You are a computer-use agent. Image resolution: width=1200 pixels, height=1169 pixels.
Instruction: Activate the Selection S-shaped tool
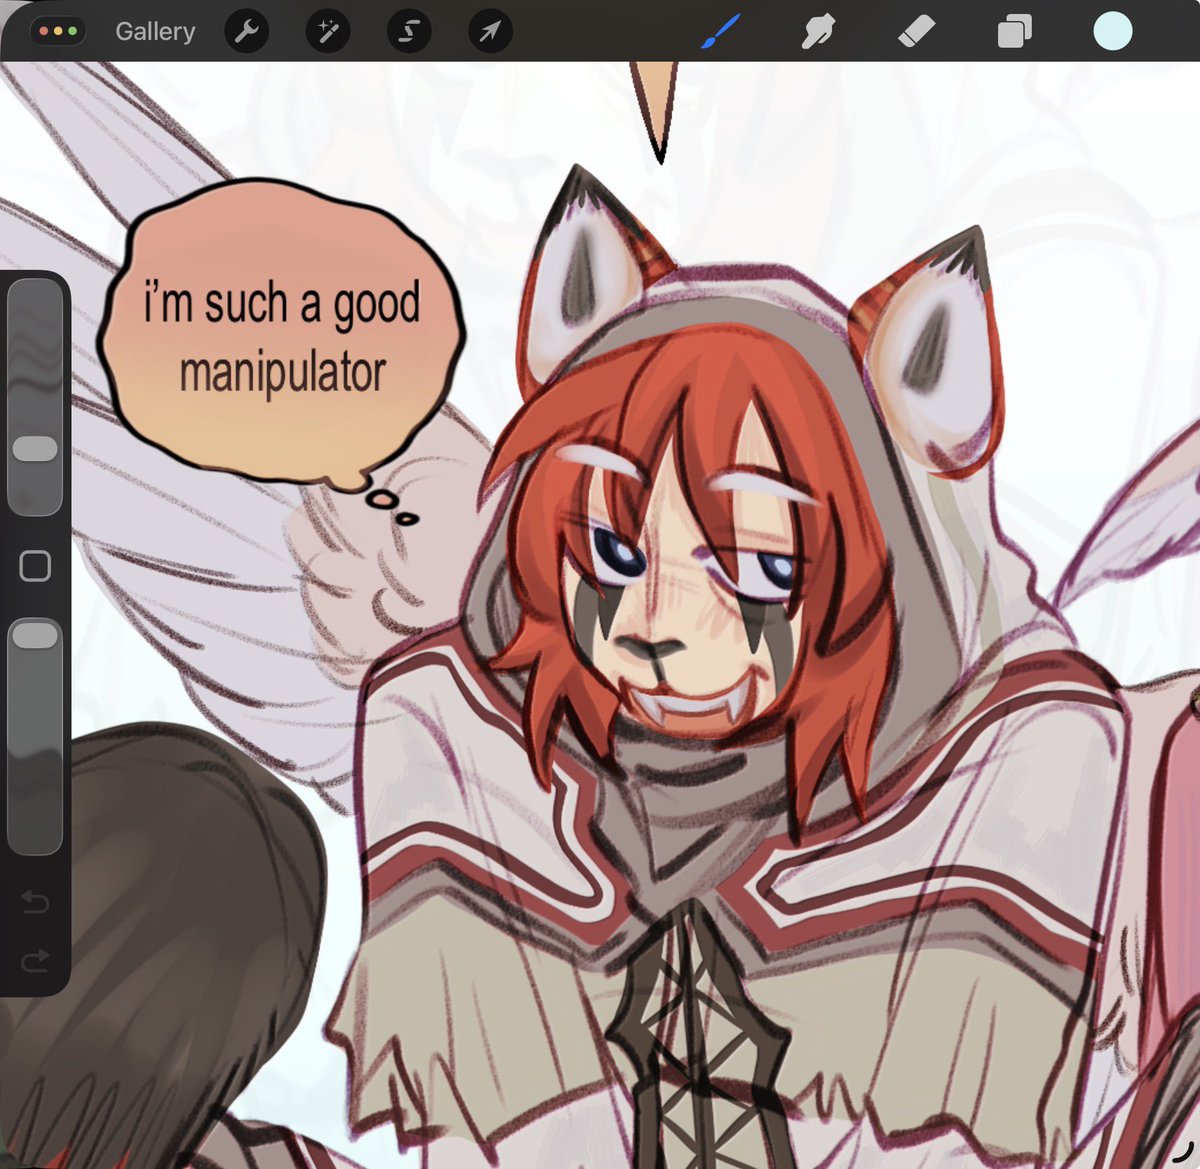tap(408, 32)
